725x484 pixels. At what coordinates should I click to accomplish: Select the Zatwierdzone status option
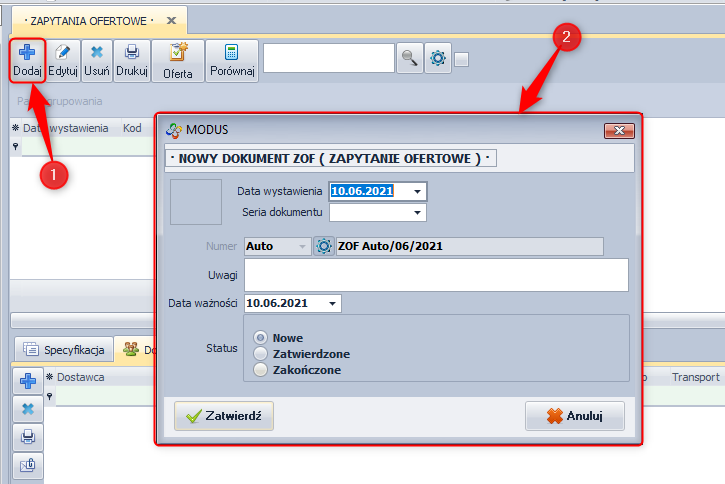coord(262,354)
